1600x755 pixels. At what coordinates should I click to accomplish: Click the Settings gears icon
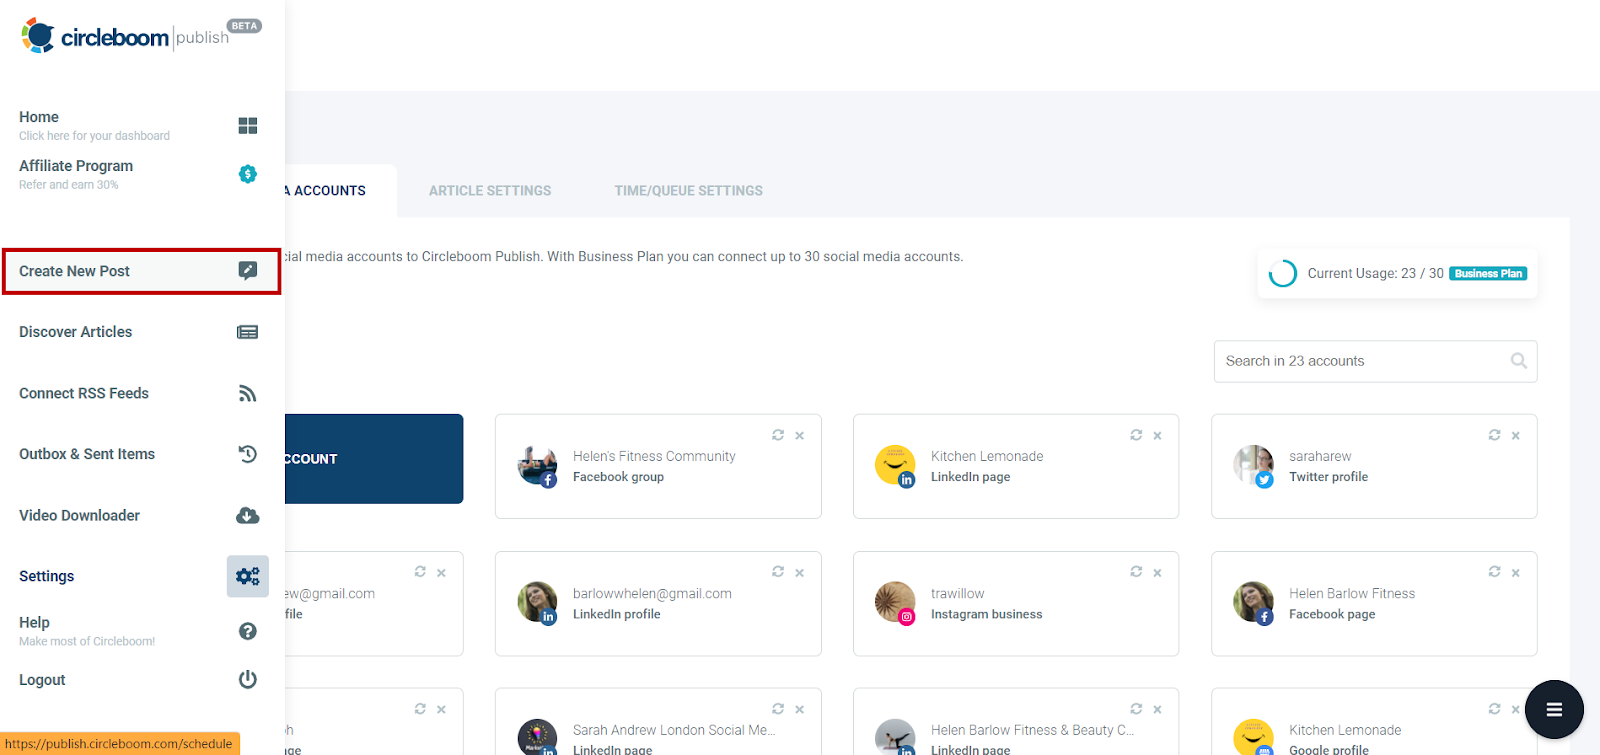[248, 577]
